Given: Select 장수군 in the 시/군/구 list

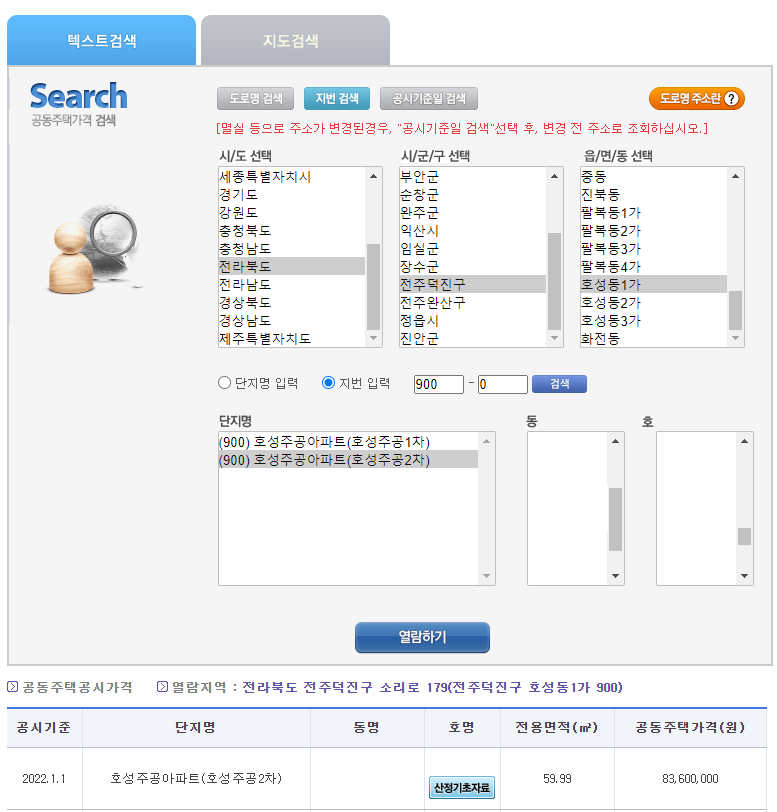Looking at the screenshot, I should click(472, 266).
